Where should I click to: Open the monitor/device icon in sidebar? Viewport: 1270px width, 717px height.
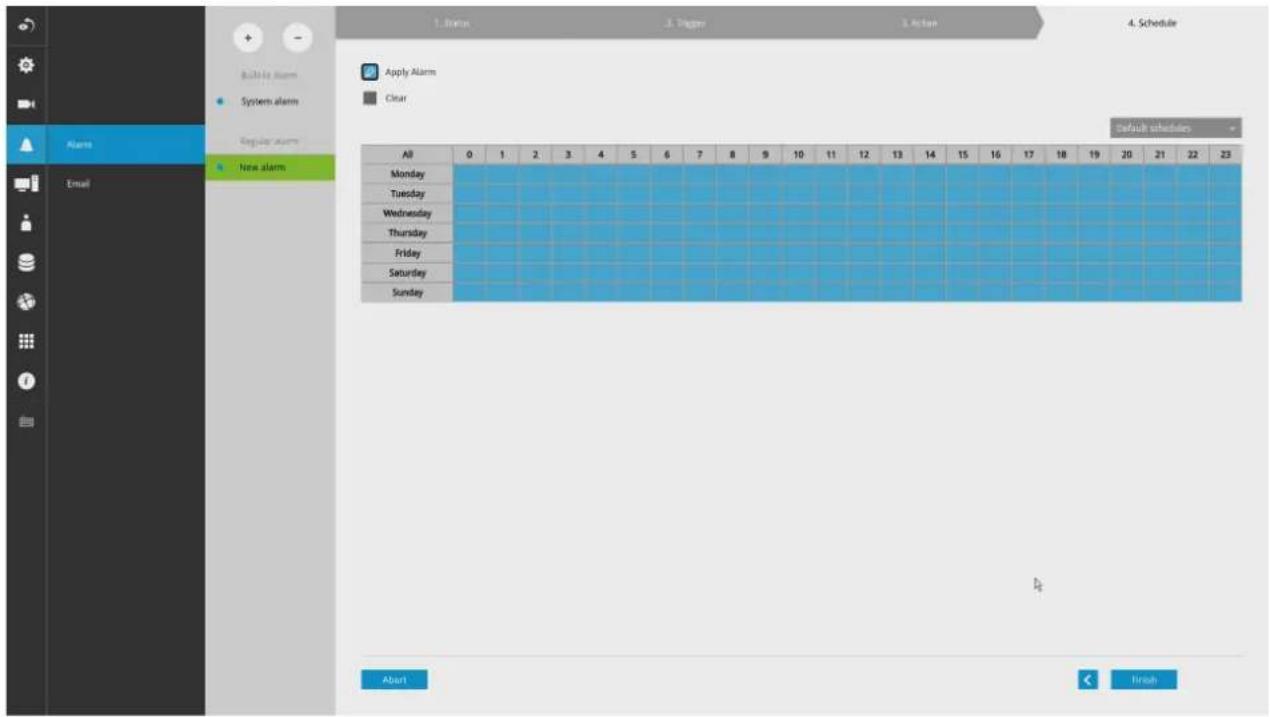[x=26, y=183]
